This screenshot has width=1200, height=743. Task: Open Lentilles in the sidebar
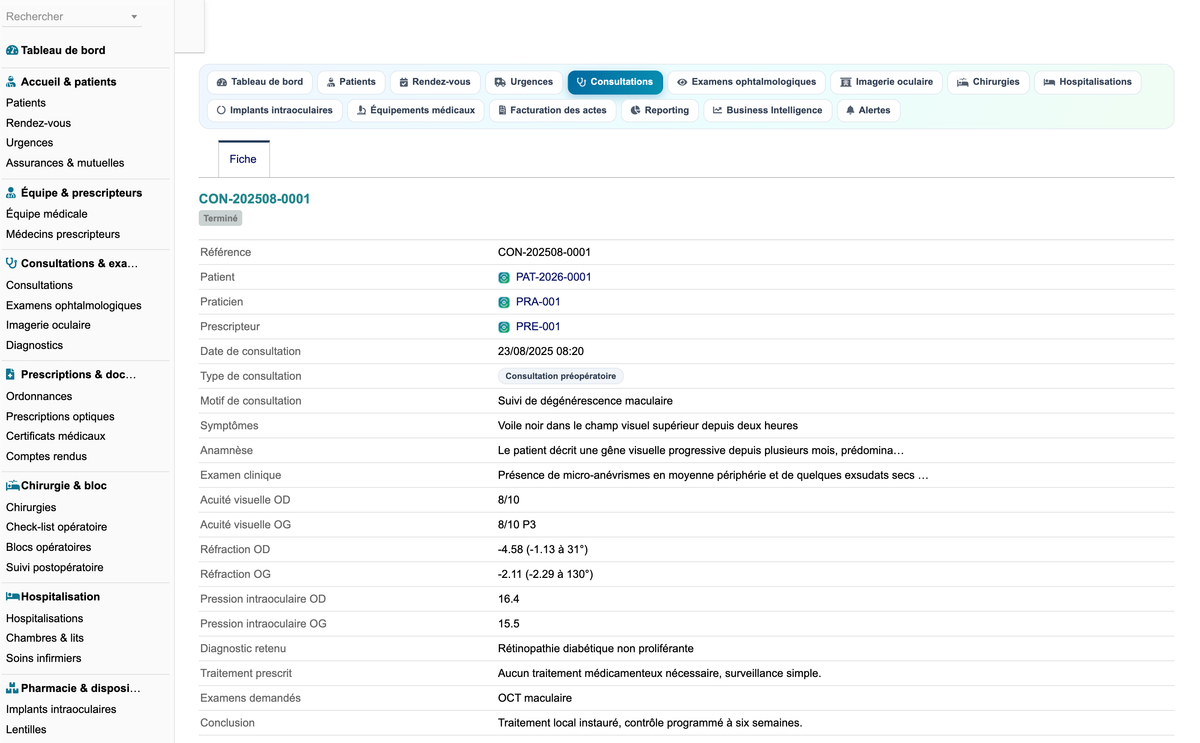[x=26, y=729]
